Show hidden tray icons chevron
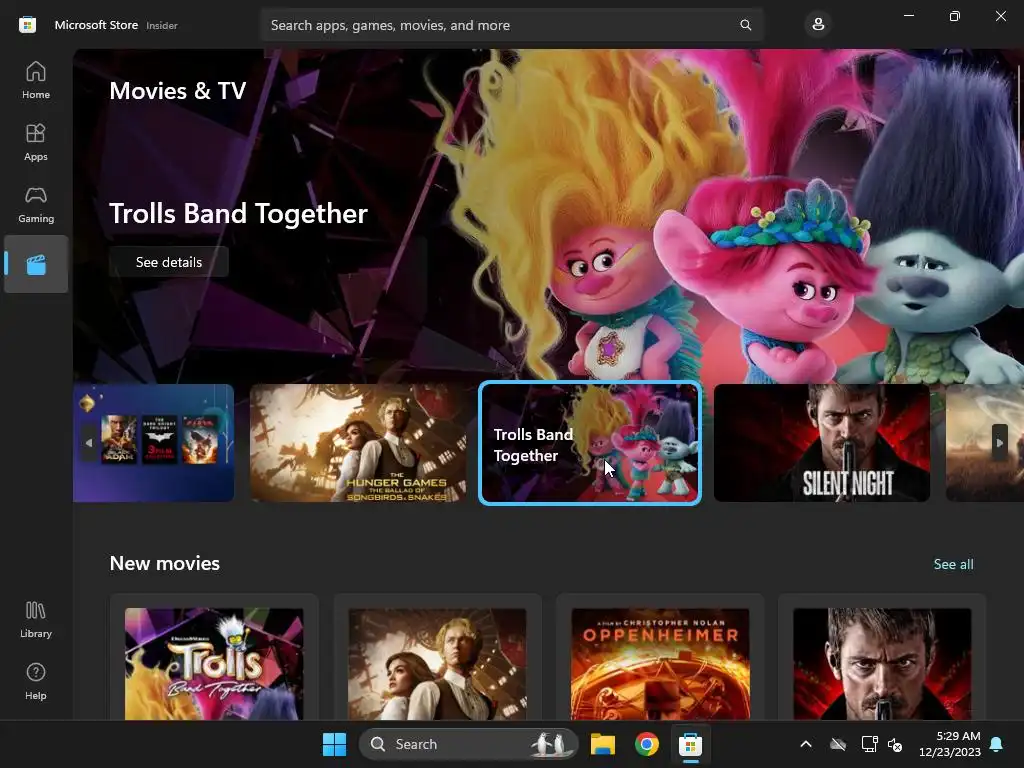Image resolution: width=1024 pixels, height=768 pixels. coord(806,744)
